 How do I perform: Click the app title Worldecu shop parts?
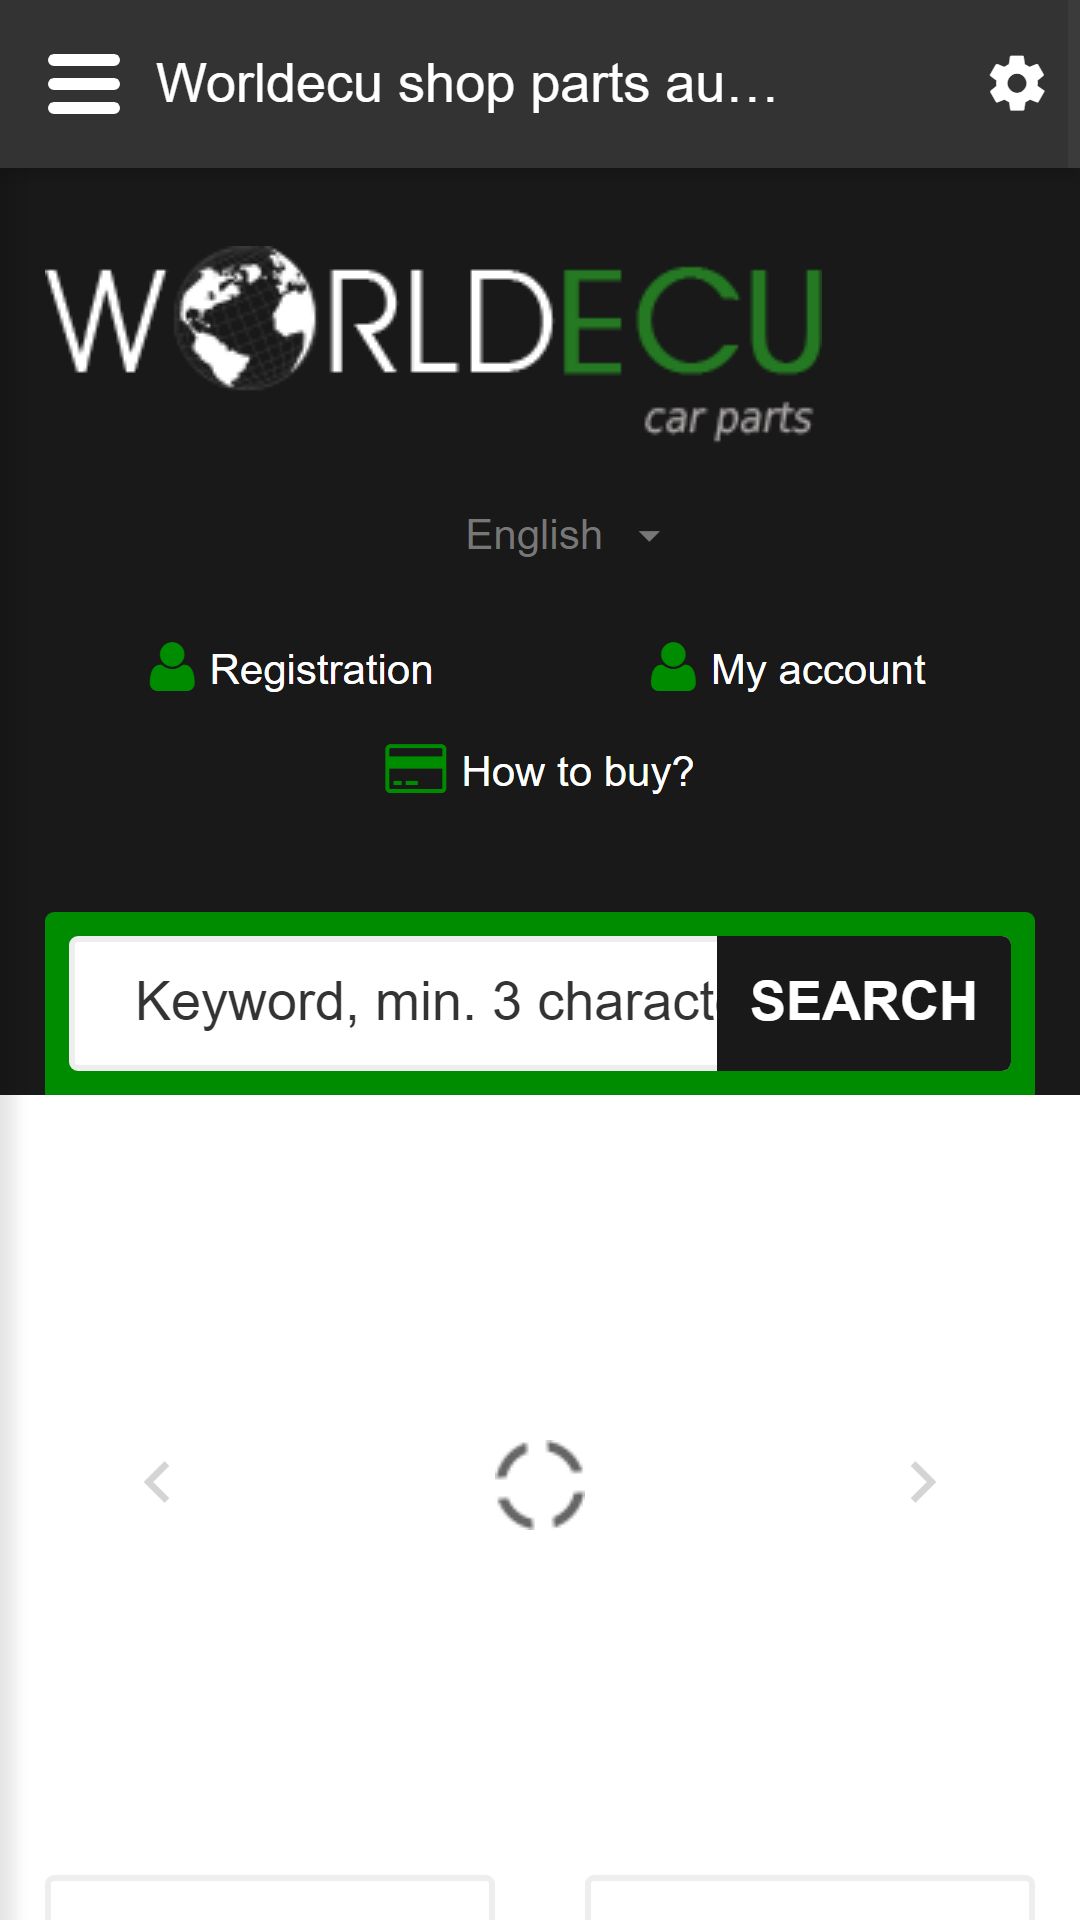click(x=466, y=84)
